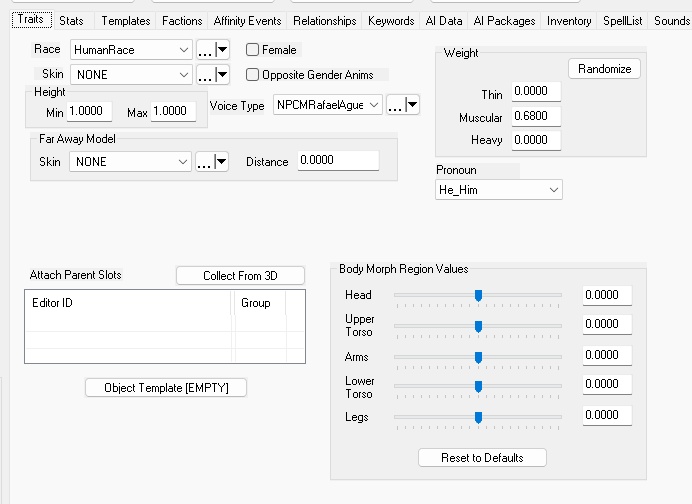Toggle Opposite Gender Anims checkbox
The width and height of the screenshot is (692, 504).
253,74
